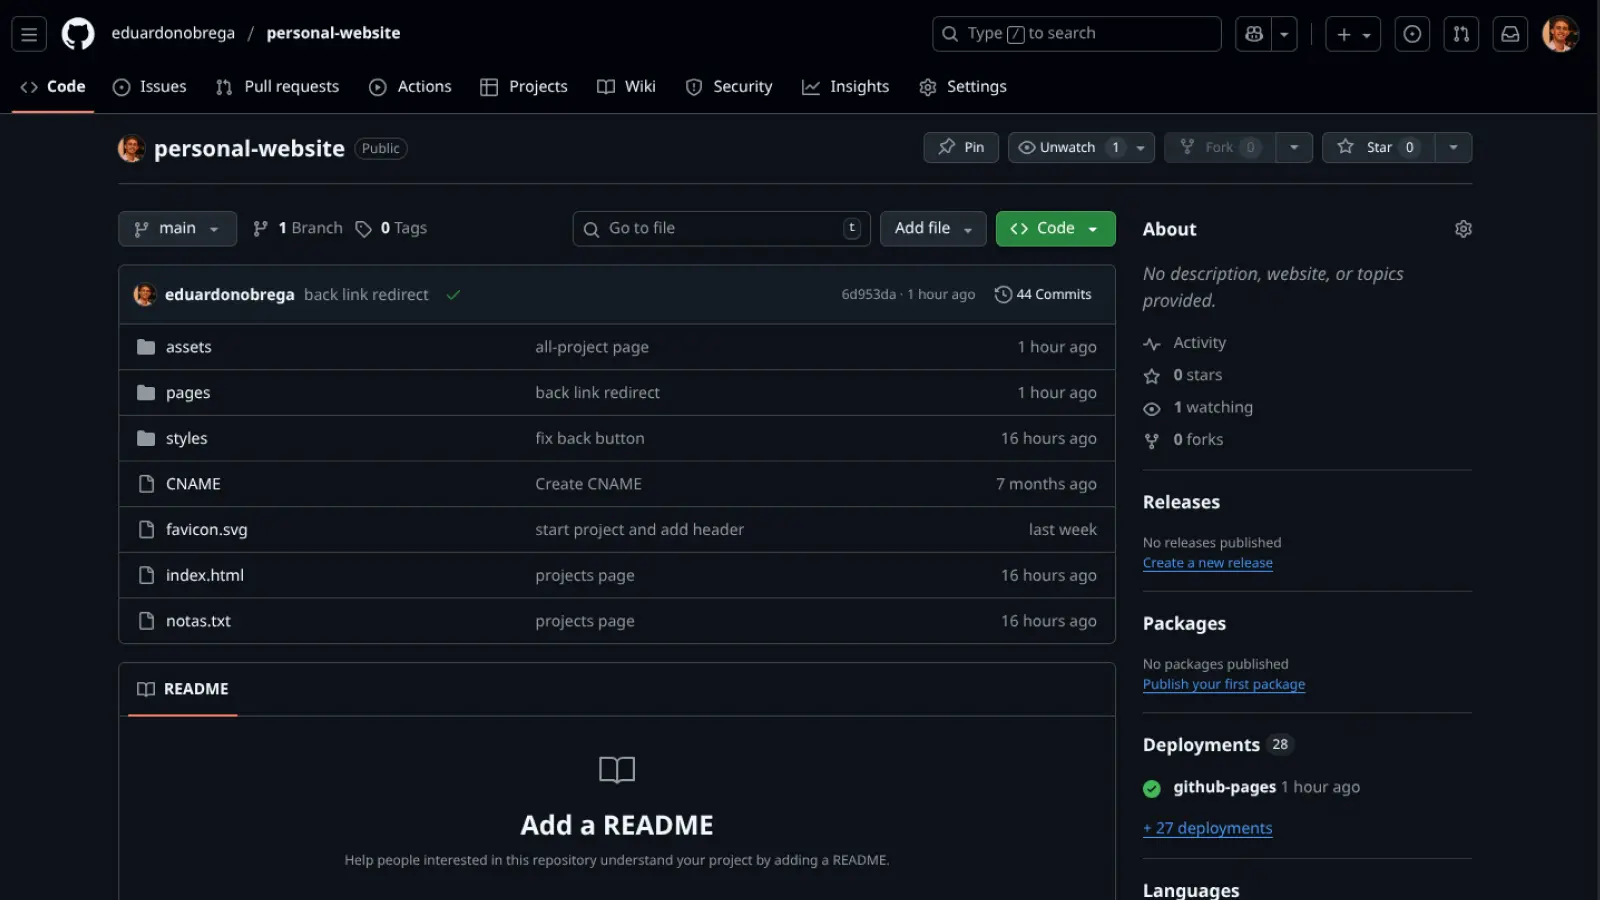
Task: Go to eduardonobrega profile in breadcrumb
Action: pyautogui.click(x=173, y=34)
